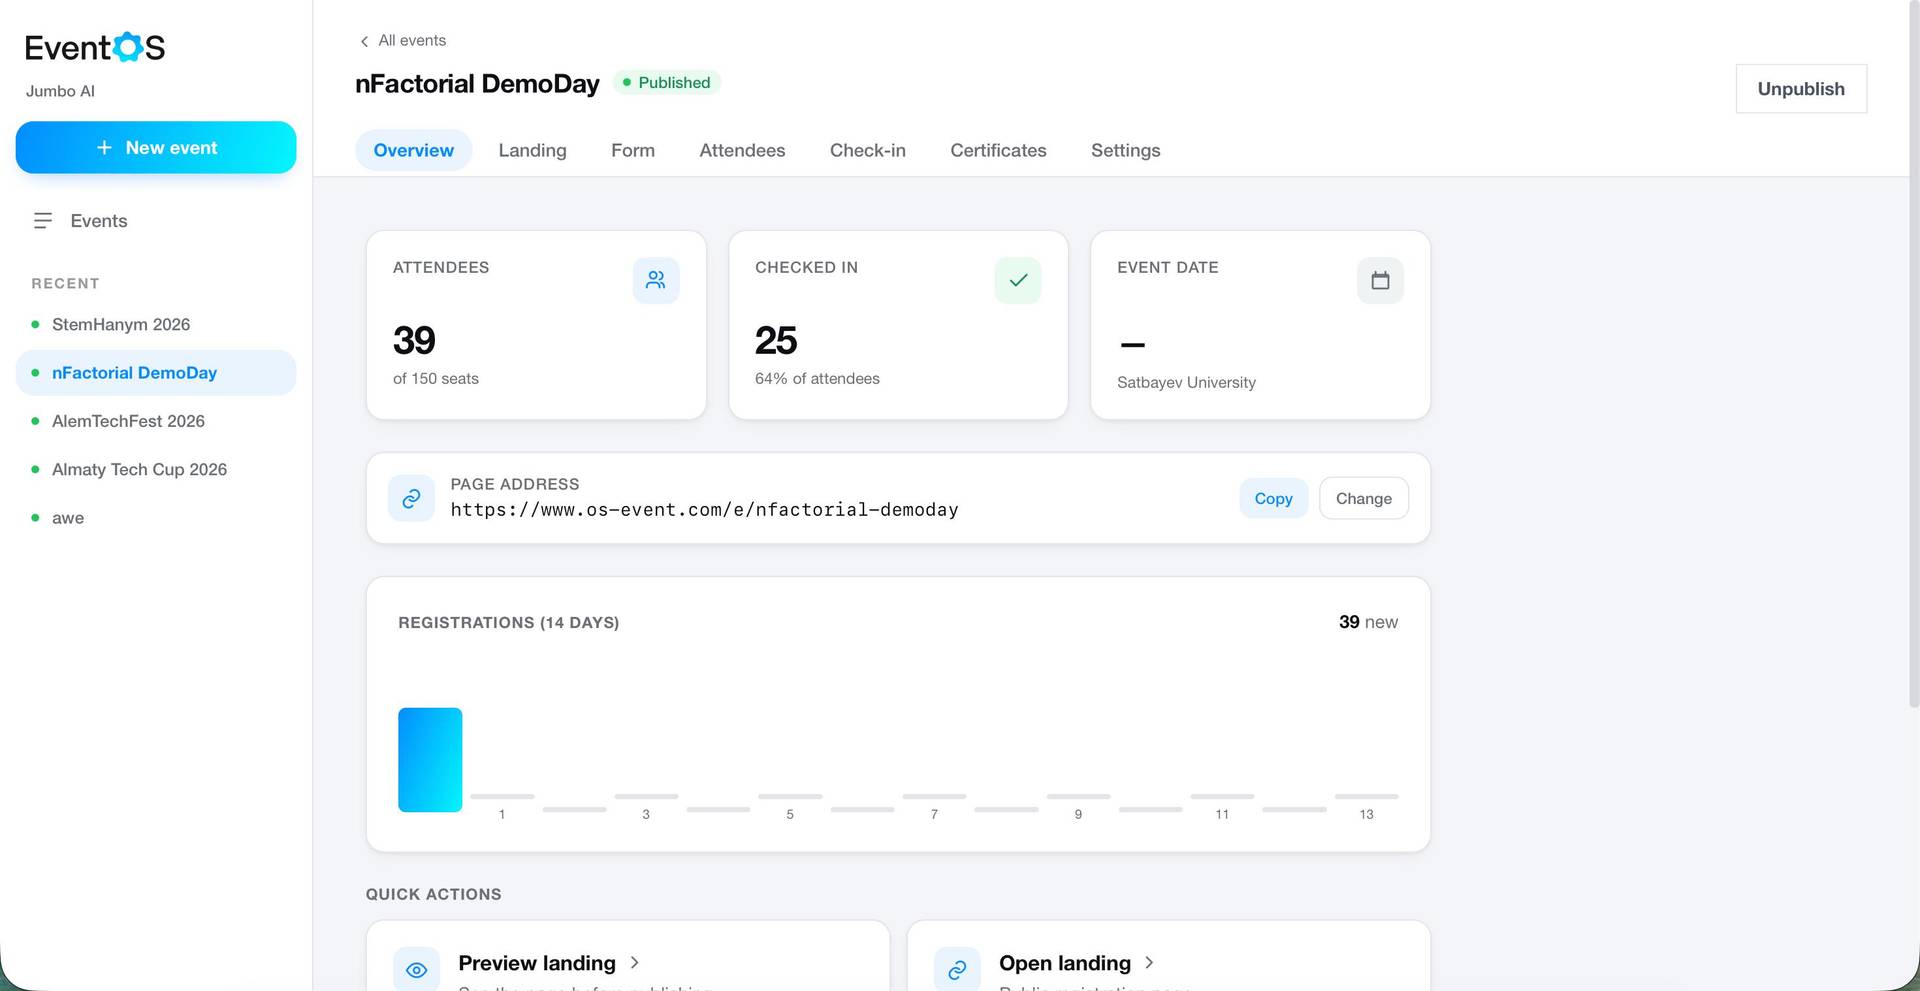The width and height of the screenshot is (1920, 991).
Task: Click the checked-in checkmark icon
Action: pyautogui.click(x=1018, y=280)
